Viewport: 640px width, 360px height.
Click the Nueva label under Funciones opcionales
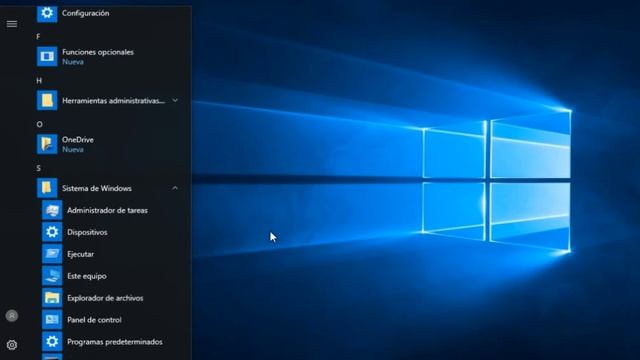[x=73, y=62]
